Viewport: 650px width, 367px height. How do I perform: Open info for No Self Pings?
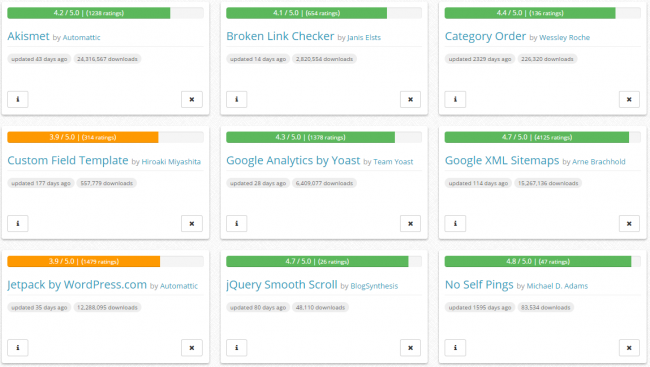455,348
